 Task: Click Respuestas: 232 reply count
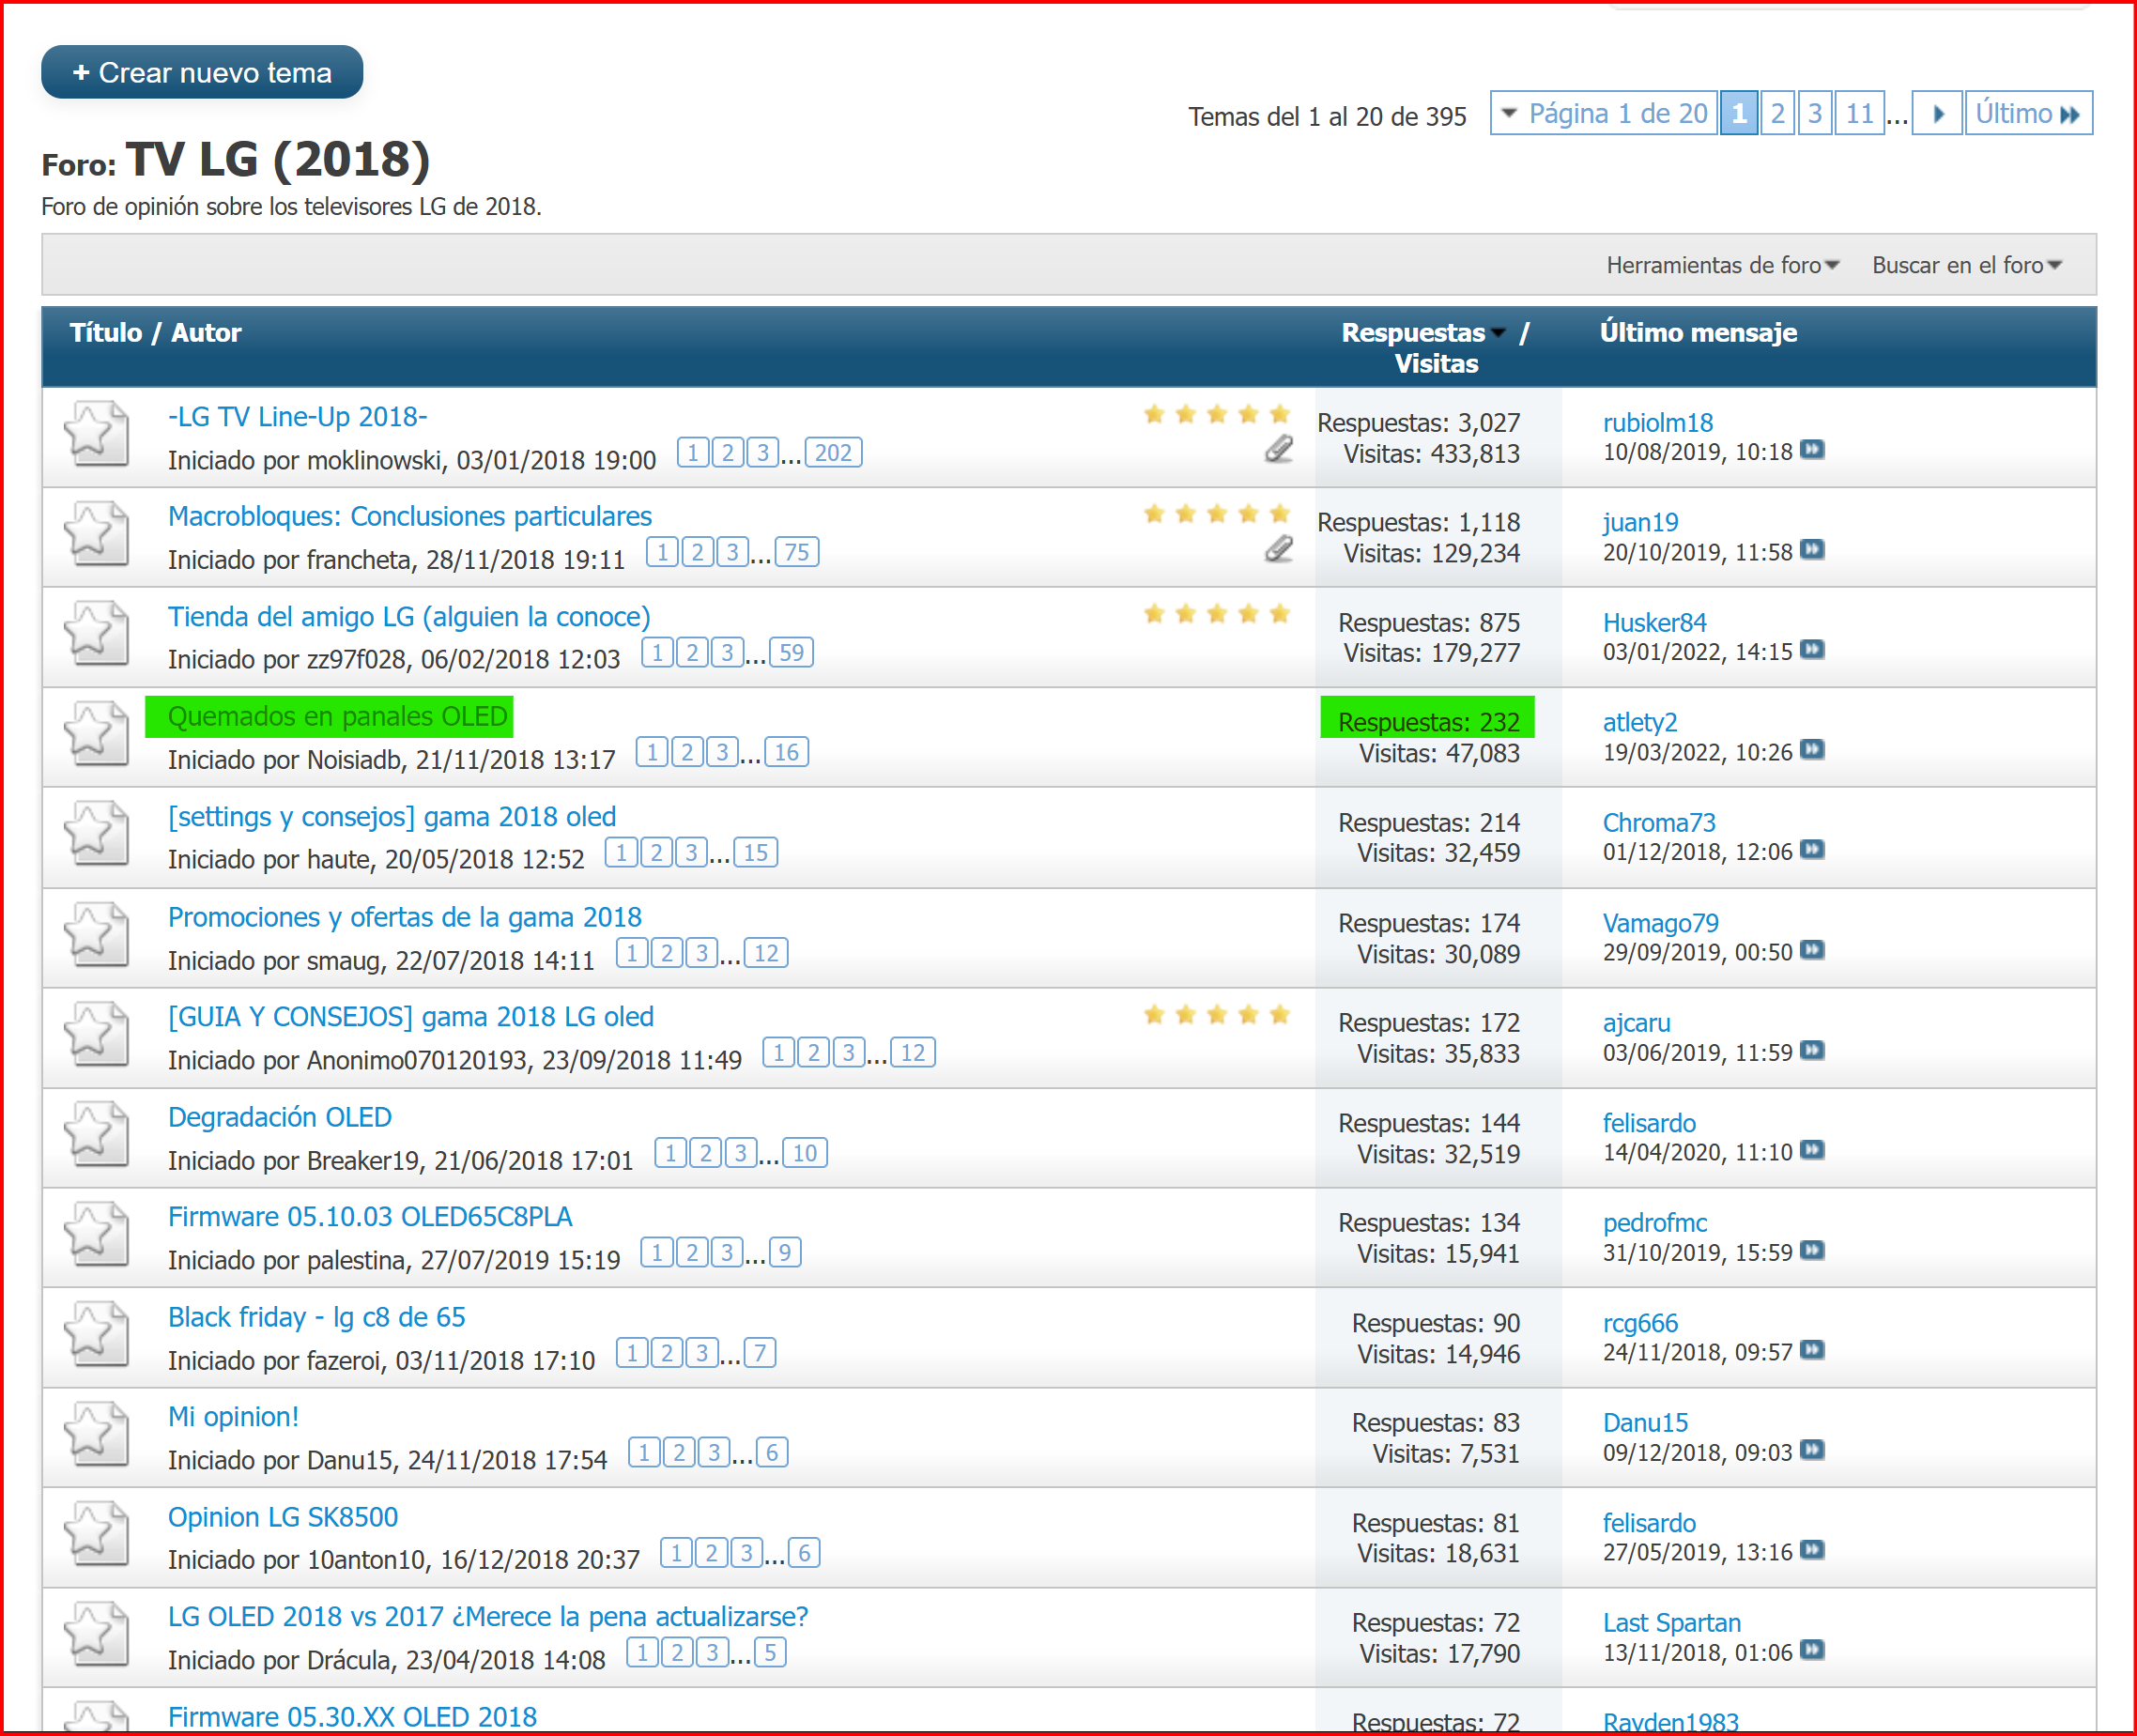[x=1428, y=722]
